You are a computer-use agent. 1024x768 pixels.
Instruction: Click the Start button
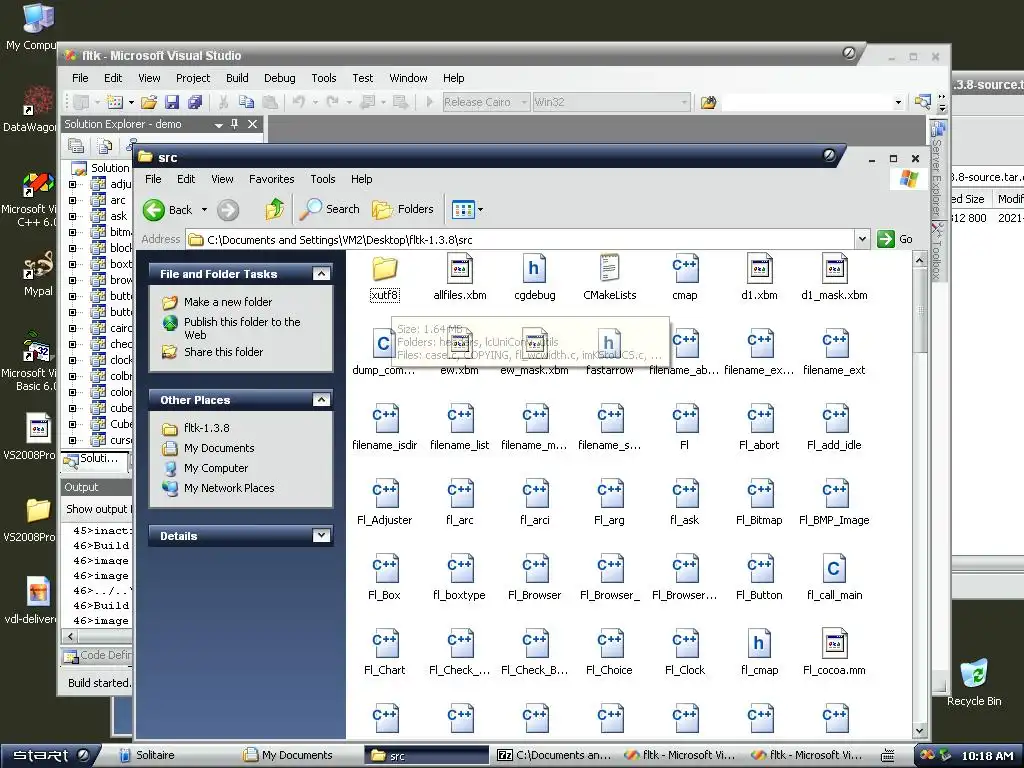pyautogui.click(x=51, y=755)
